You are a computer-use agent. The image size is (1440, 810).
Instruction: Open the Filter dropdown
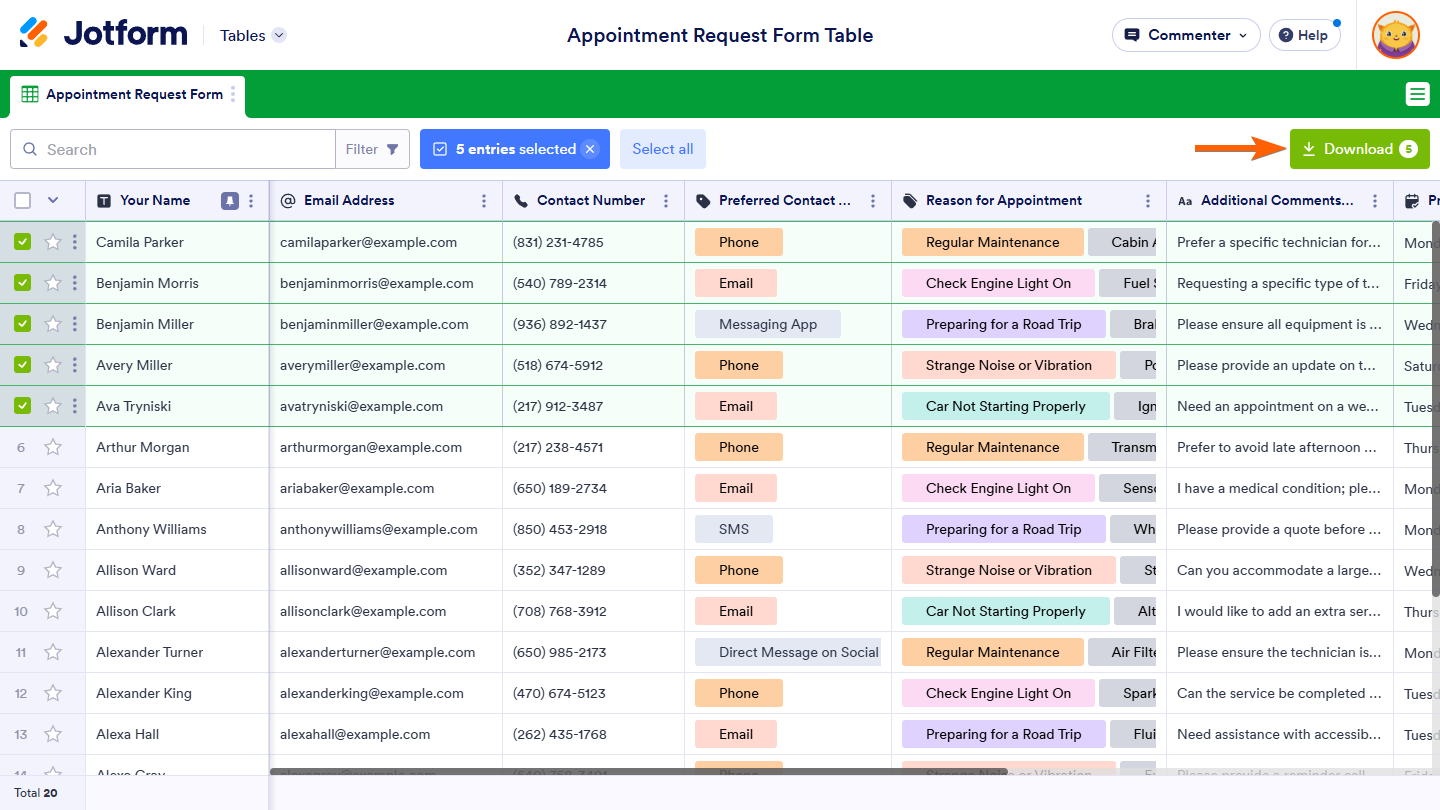point(372,149)
